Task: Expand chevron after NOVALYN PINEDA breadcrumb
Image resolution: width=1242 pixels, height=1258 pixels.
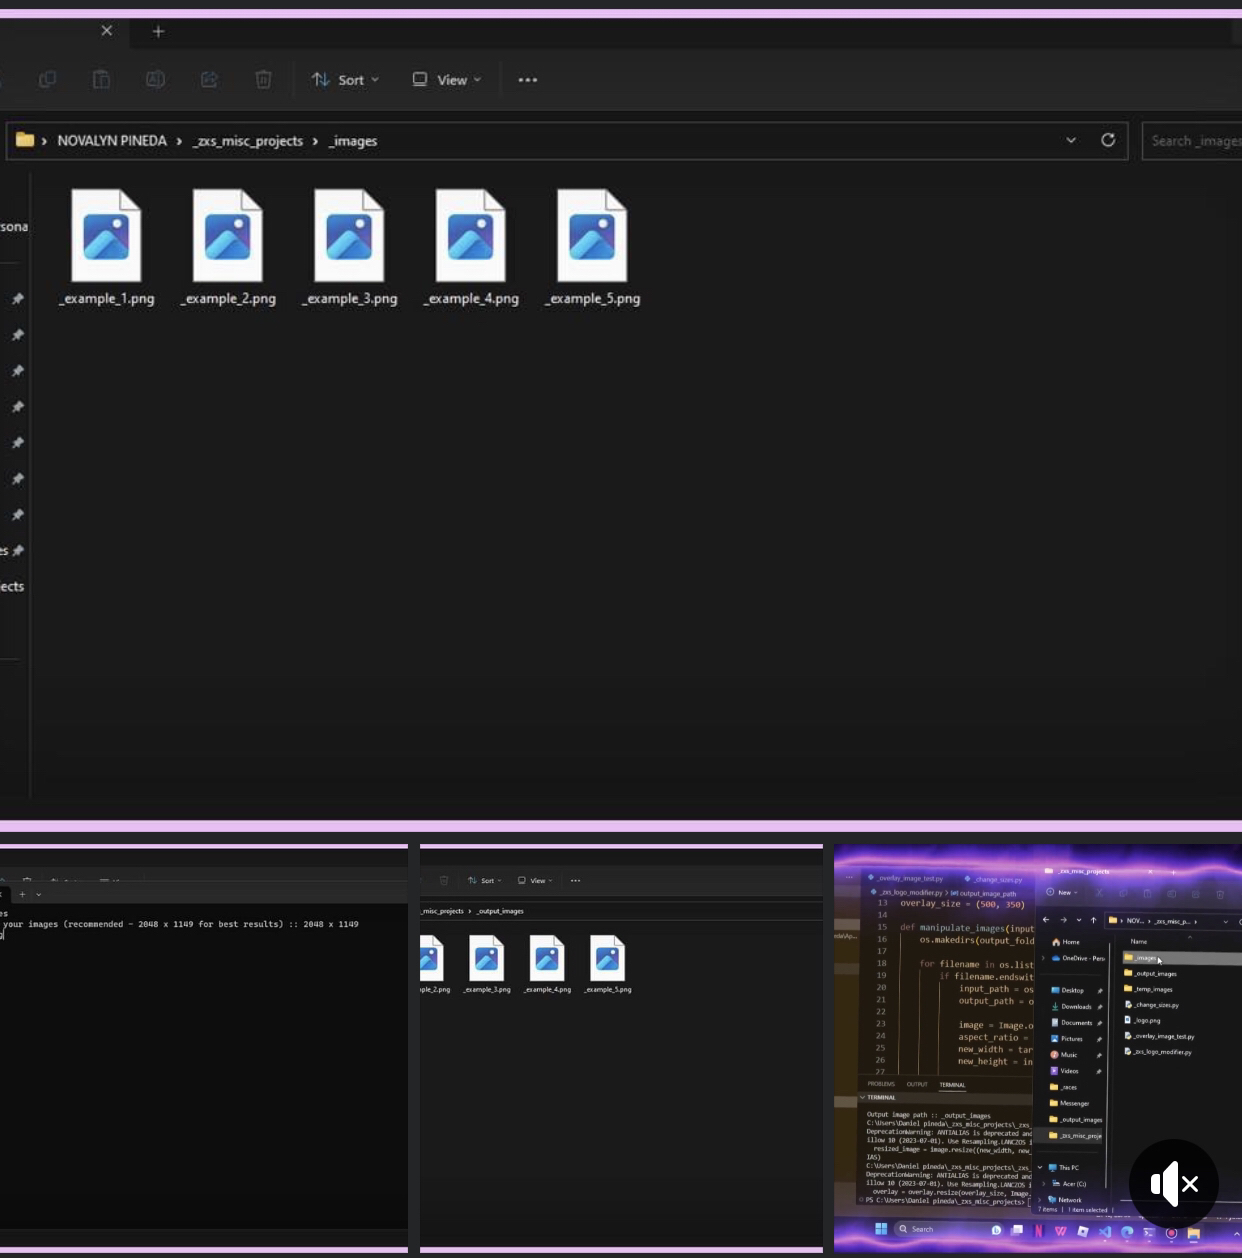Action: [179, 141]
